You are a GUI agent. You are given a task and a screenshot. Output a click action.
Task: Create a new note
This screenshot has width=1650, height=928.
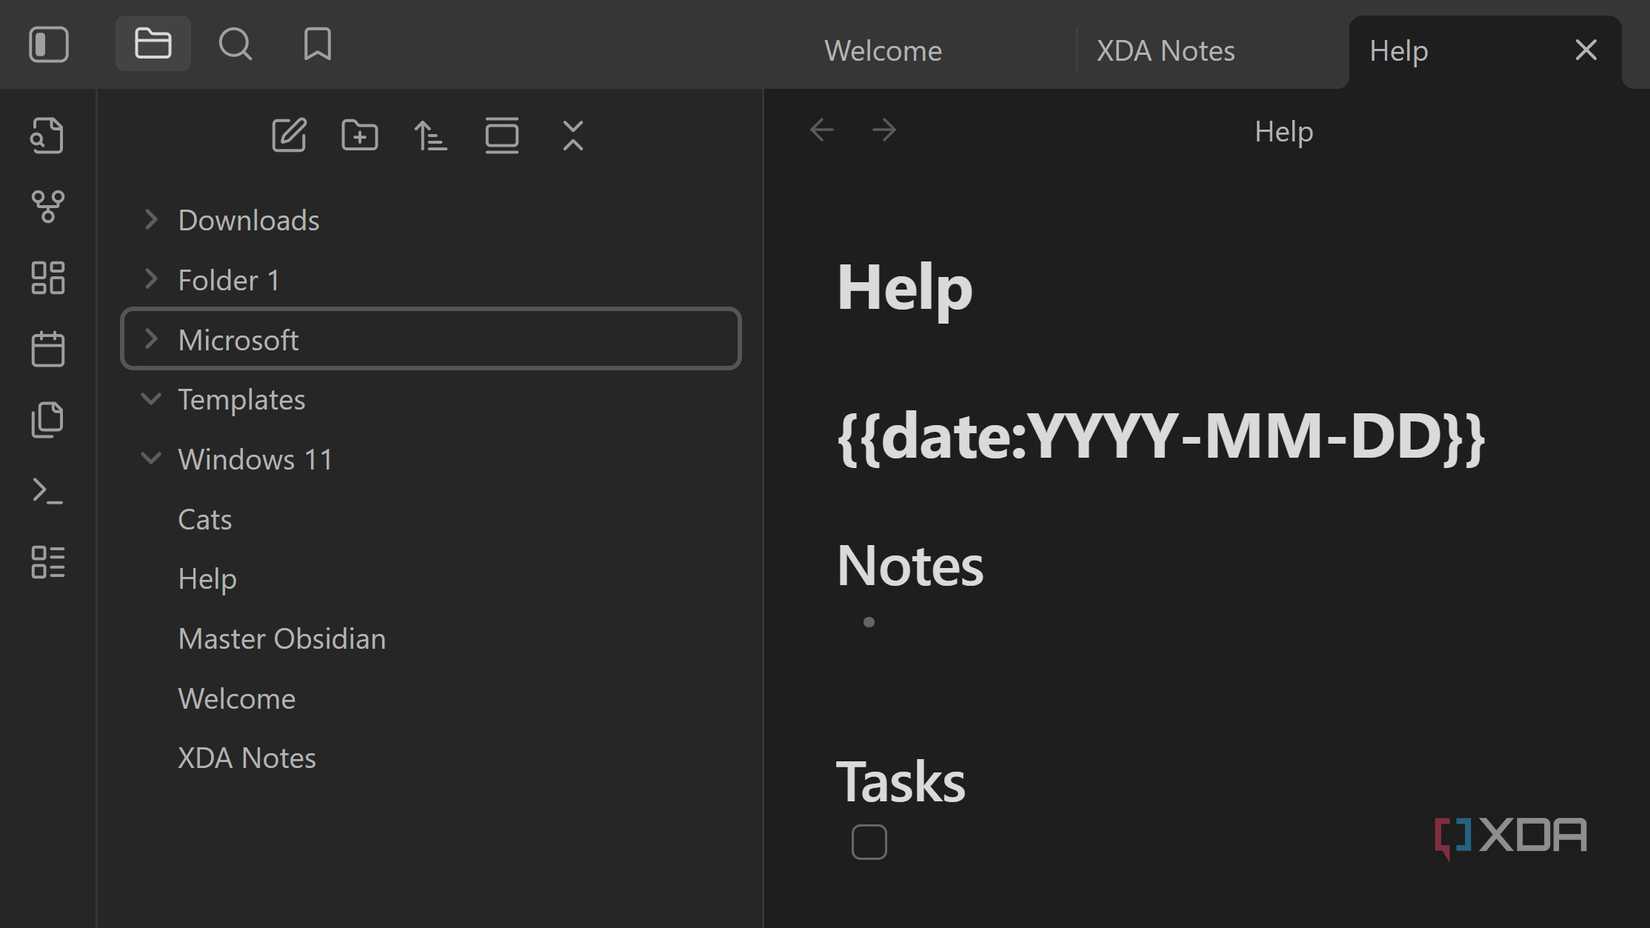click(x=289, y=135)
